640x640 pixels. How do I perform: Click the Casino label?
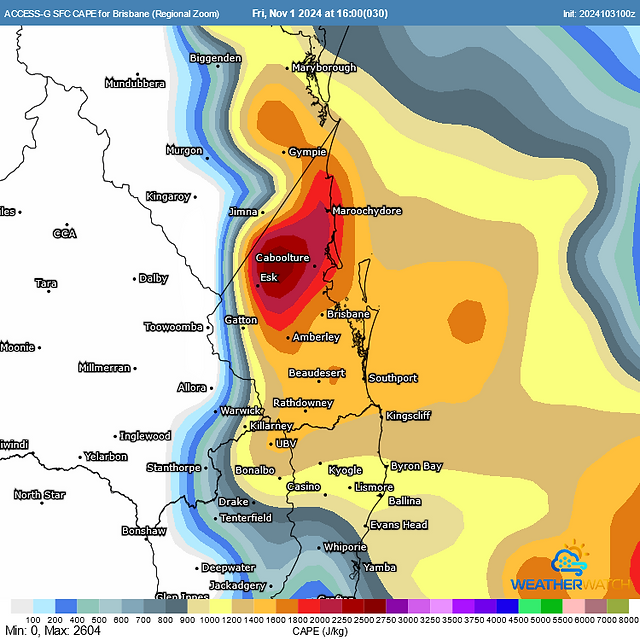(x=304, y=487)
